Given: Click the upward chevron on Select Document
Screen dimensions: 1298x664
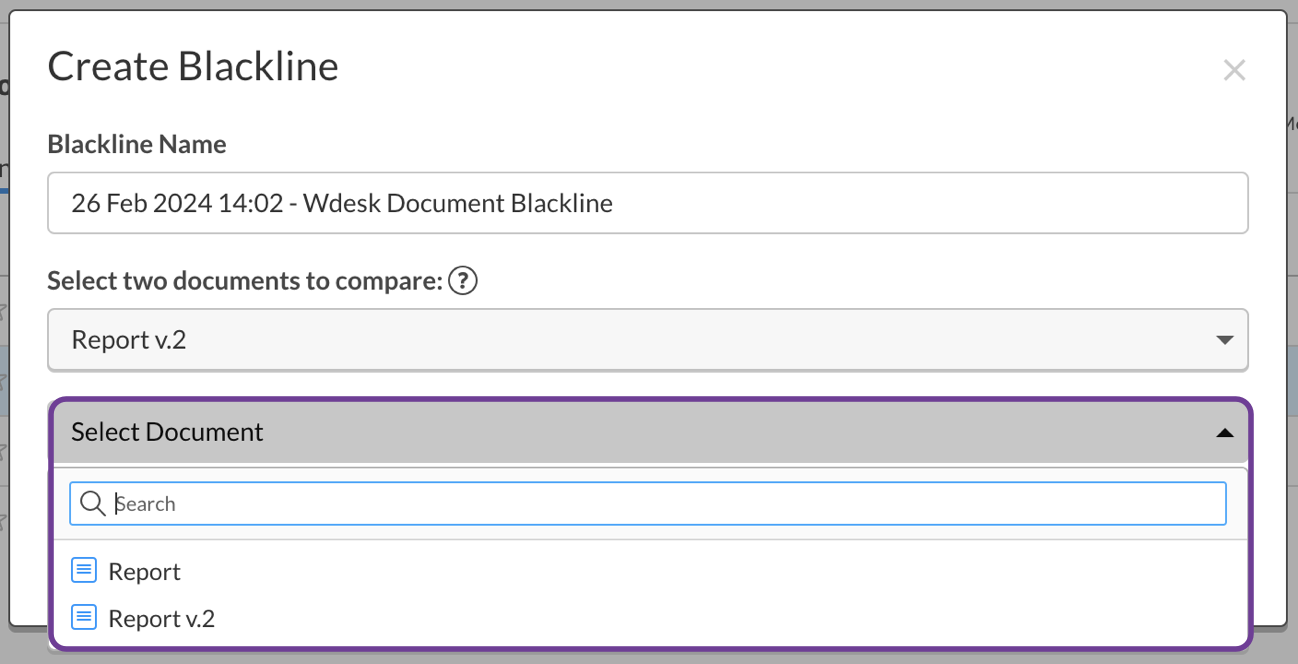Looking at the screenshot, I should (1224, 433).
